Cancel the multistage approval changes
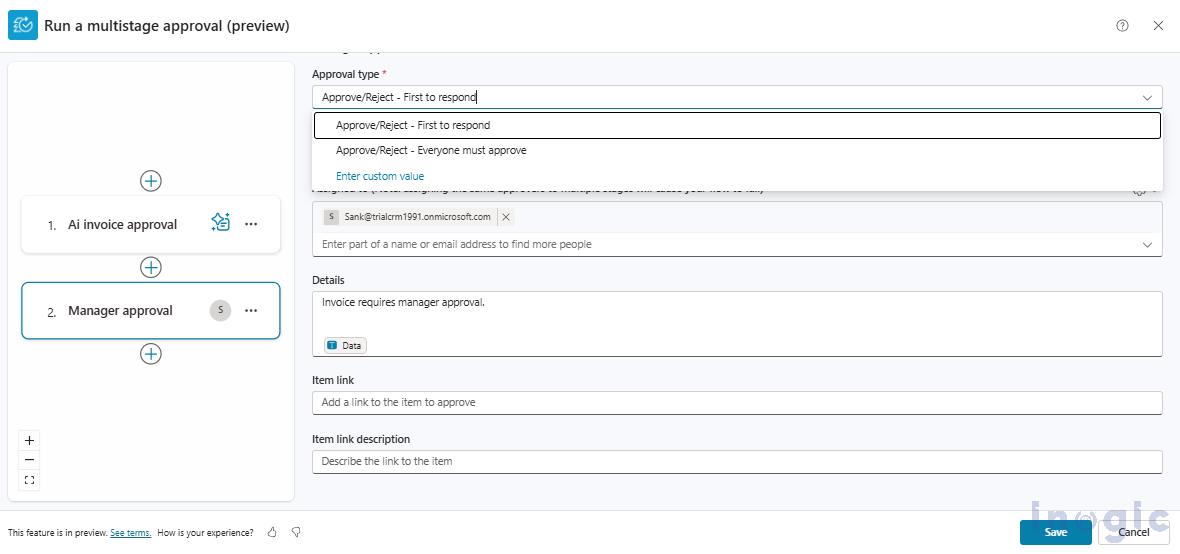This screenshot has width=1180, height=554. click(x=1133, y=532)
